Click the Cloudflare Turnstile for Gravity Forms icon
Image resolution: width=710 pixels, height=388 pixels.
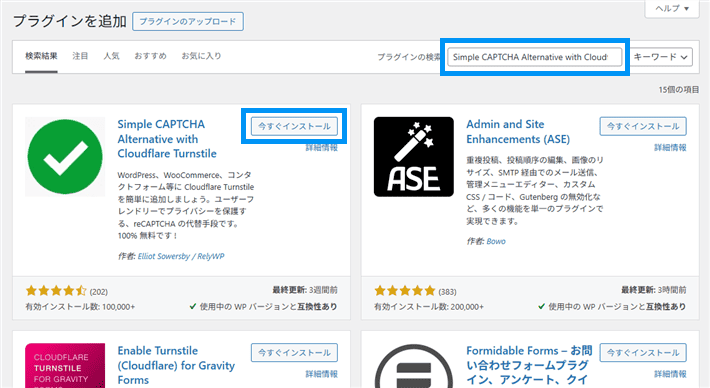tap(65, 365)
